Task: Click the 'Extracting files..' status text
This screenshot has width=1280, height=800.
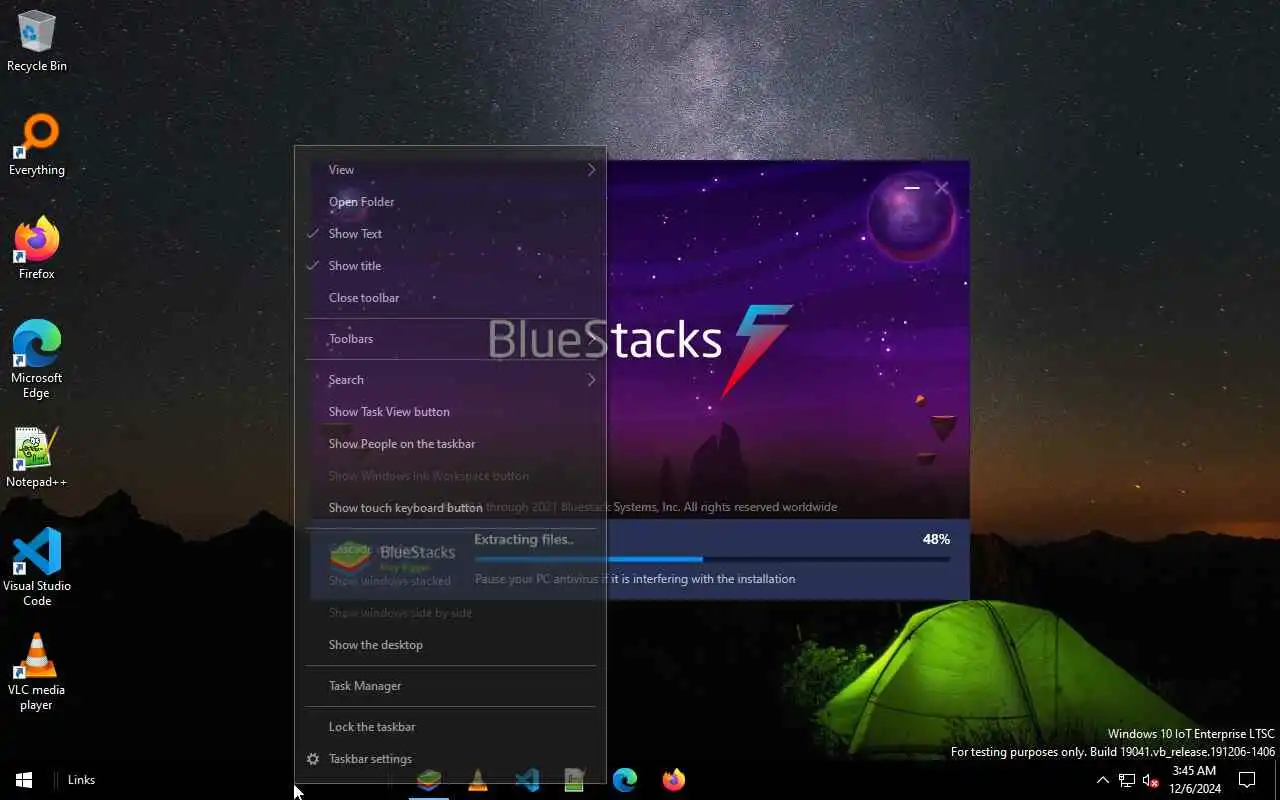Action: click(524, 539)
